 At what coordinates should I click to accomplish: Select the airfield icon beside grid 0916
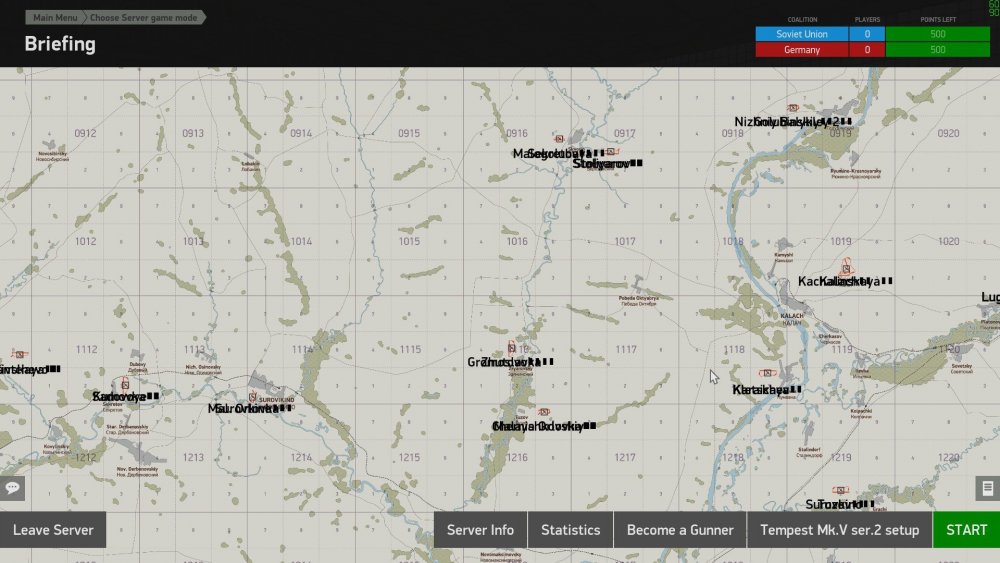coord(559,138)
